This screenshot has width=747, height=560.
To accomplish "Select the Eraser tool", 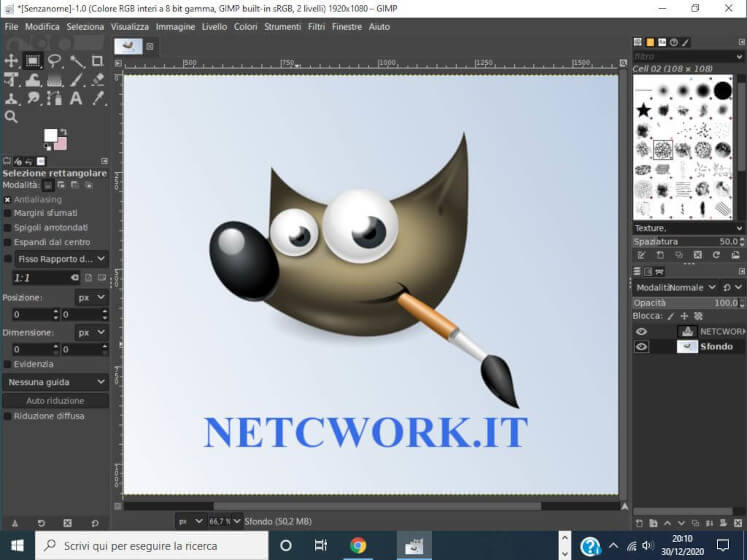I will point(98,80).
